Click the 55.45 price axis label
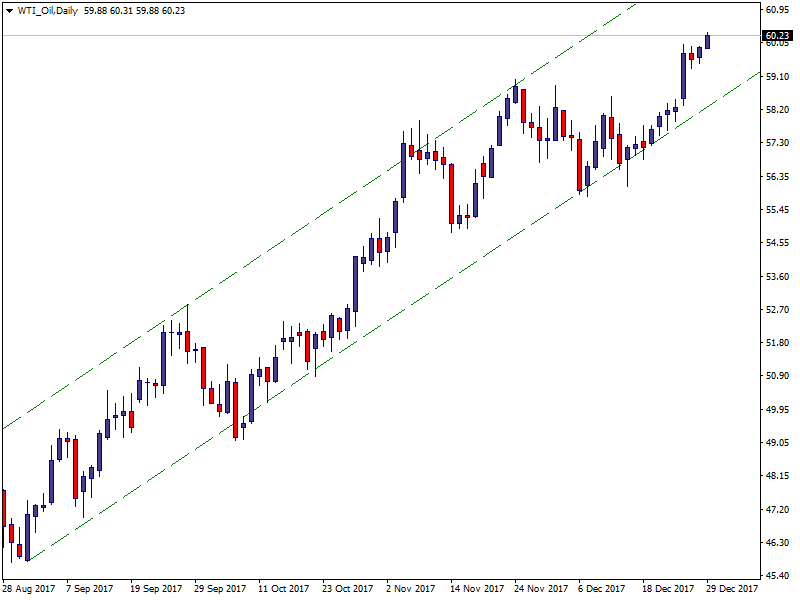This screenshot has height=600, width=800. (777, 210)
